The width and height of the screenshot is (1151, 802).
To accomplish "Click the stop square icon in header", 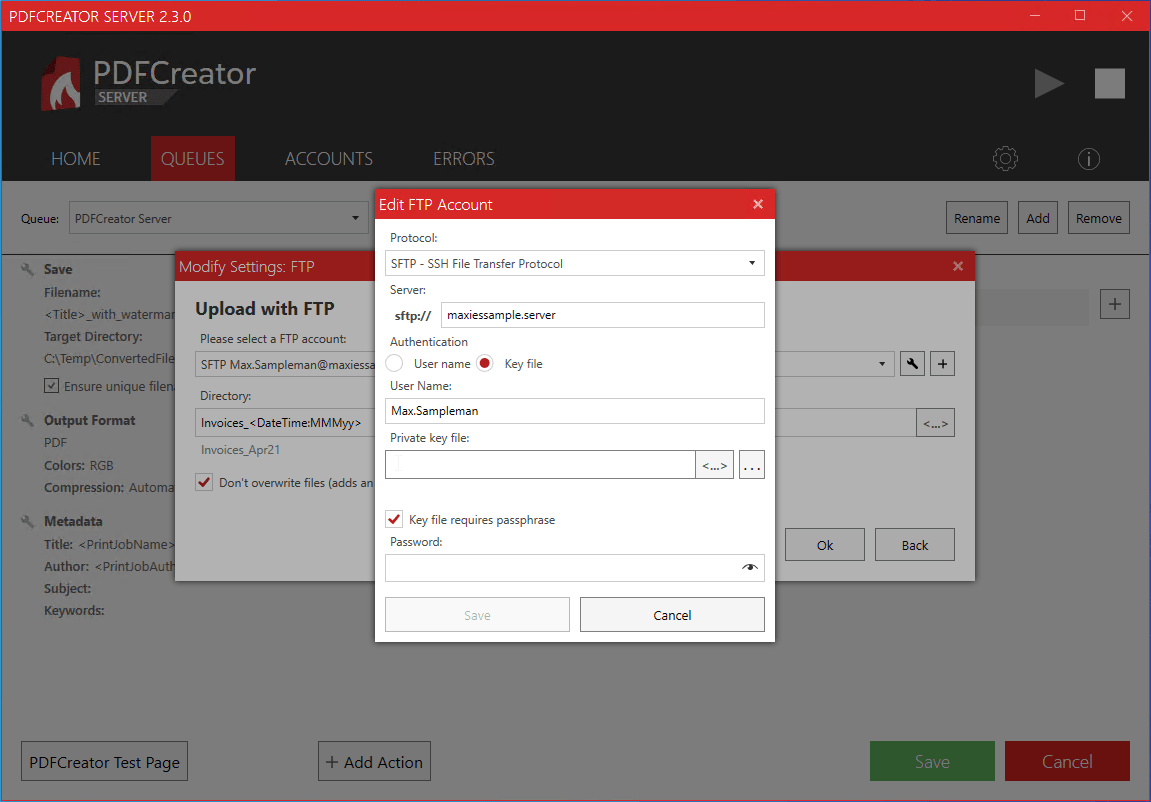I will click(x=1110, y=84).
